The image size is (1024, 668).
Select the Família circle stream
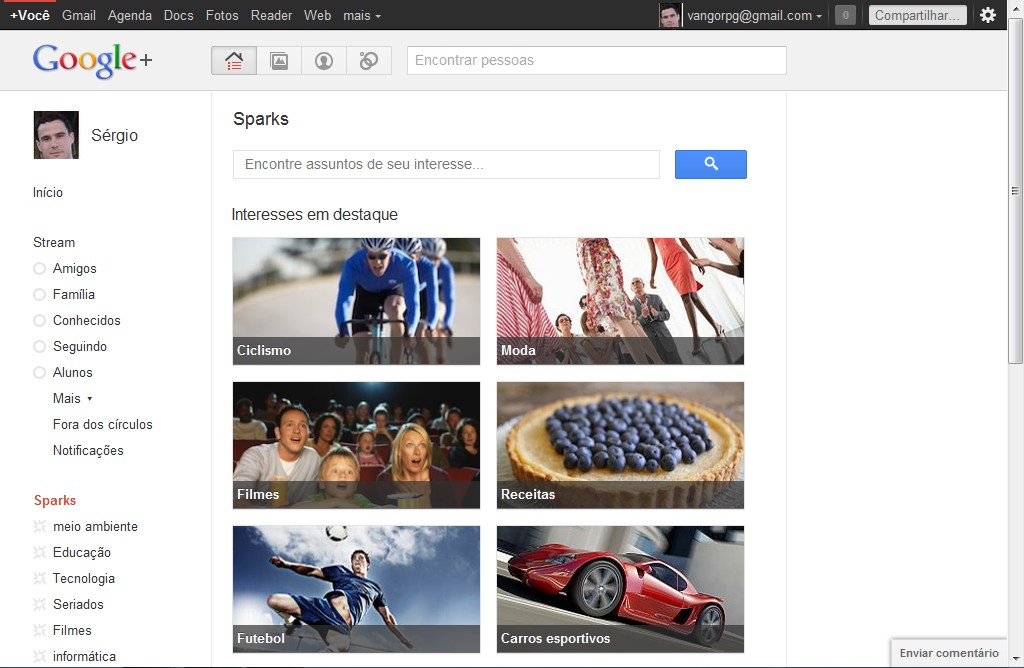click(x=73, y=295)
